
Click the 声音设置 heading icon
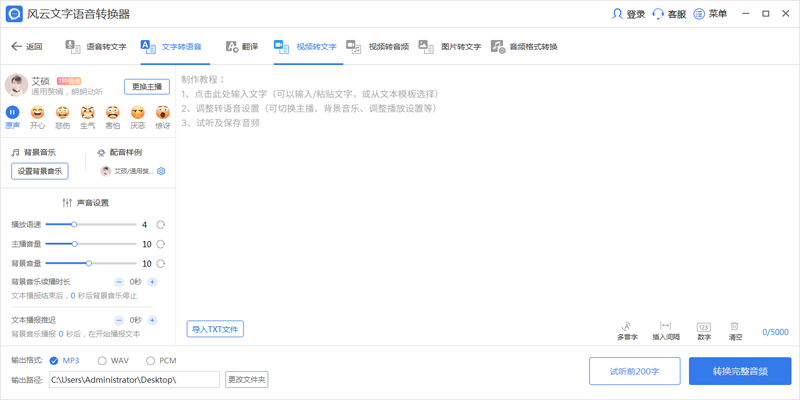click(x=67, y=203)
